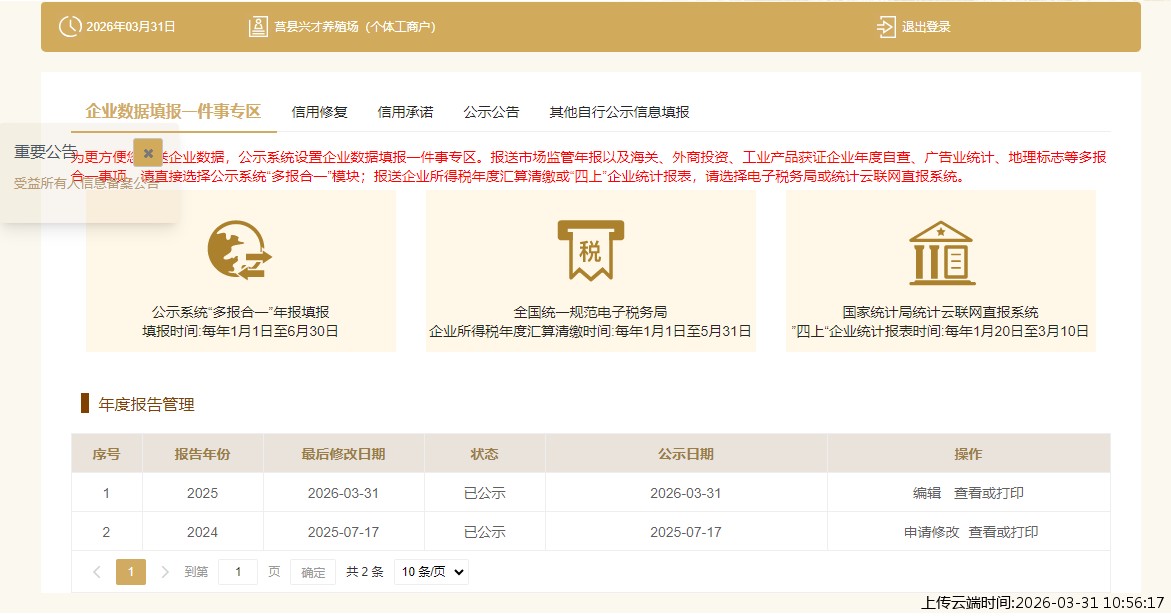Click the business license icon next to 莒县兴才养殖场

tap(257, 27)
